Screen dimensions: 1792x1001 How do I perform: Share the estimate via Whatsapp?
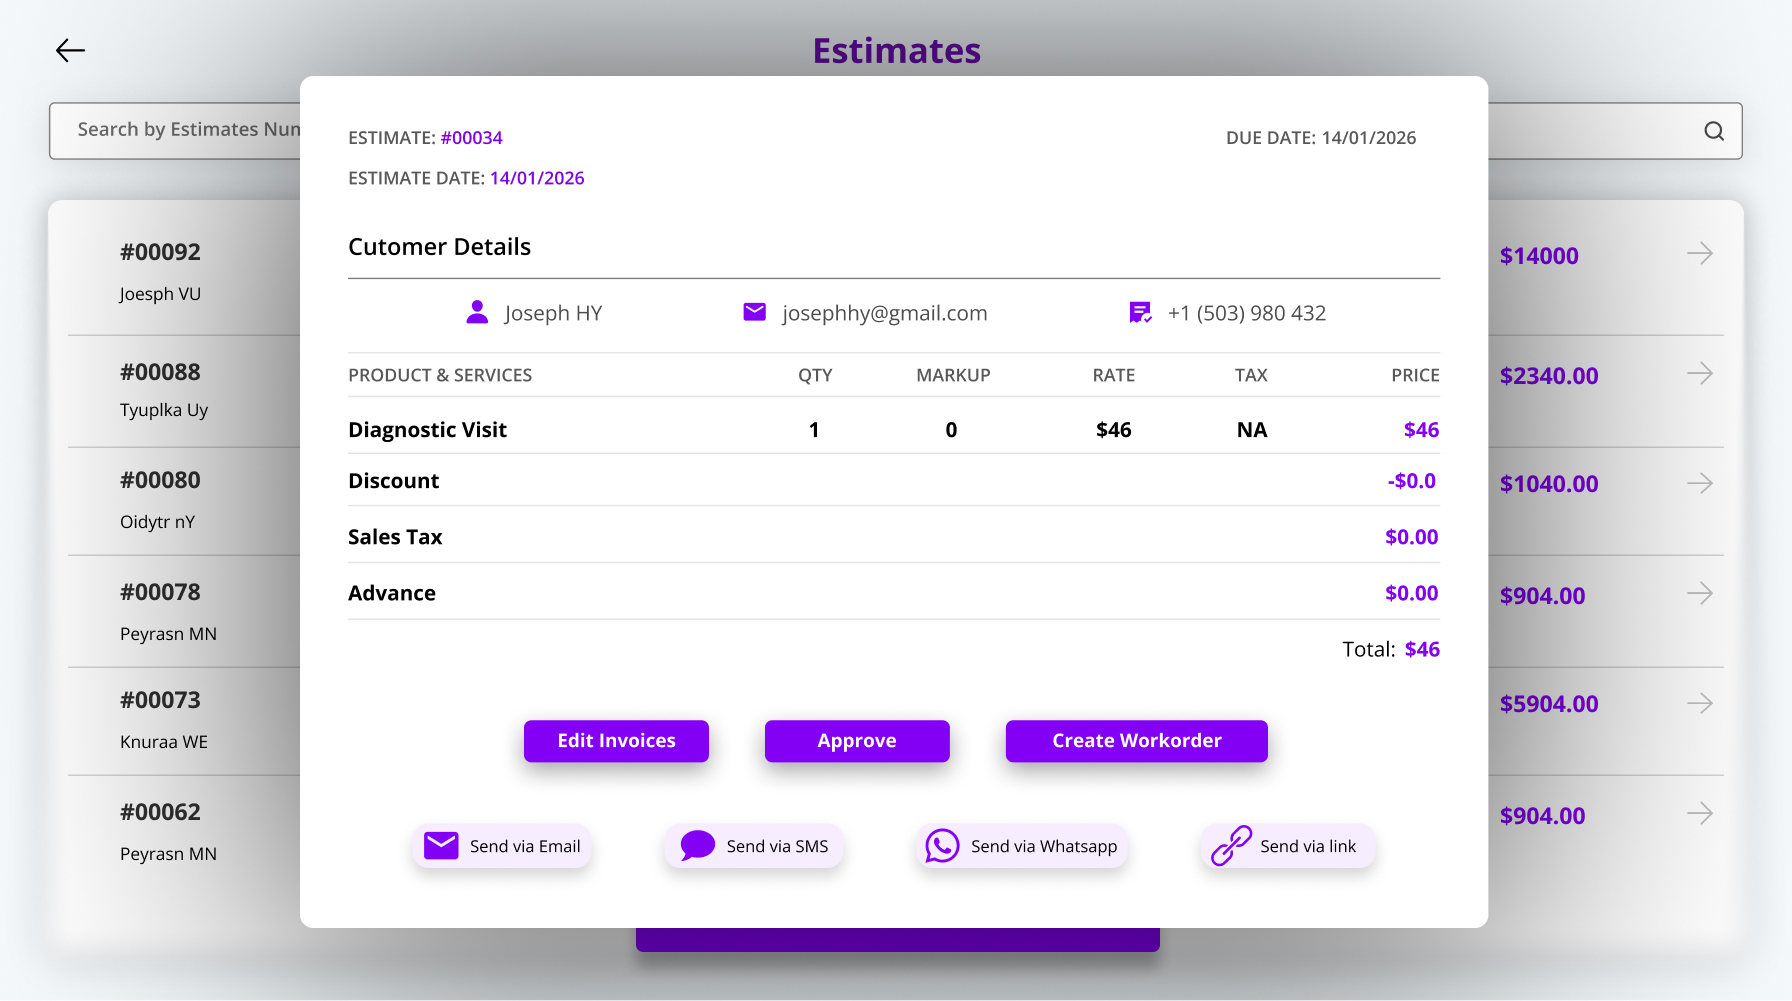[1021, 846]
